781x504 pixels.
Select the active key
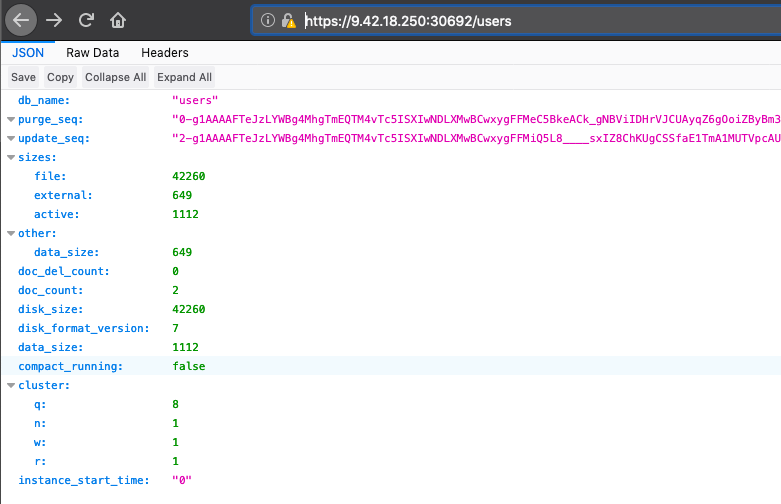[57, 214]
